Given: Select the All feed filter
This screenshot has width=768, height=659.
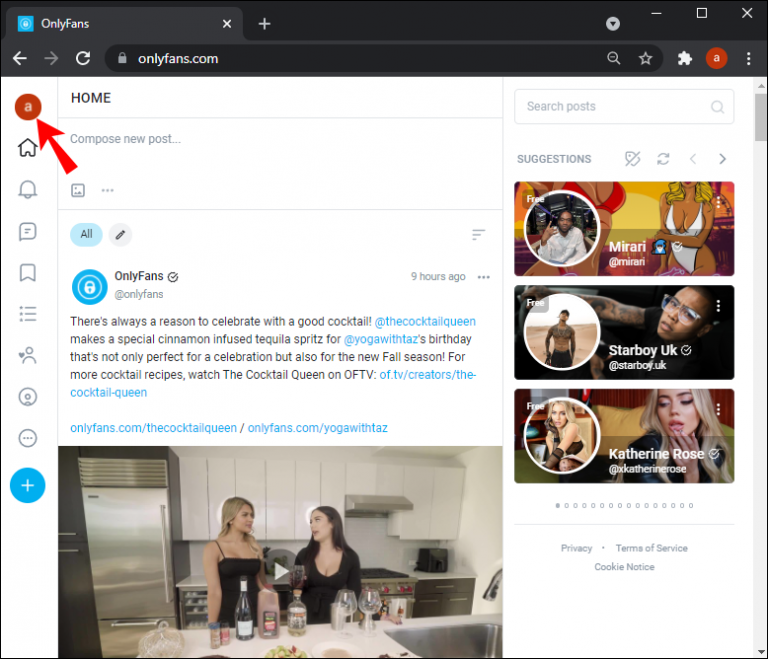Looking at the screenshot, I should (x=86, y=234).
